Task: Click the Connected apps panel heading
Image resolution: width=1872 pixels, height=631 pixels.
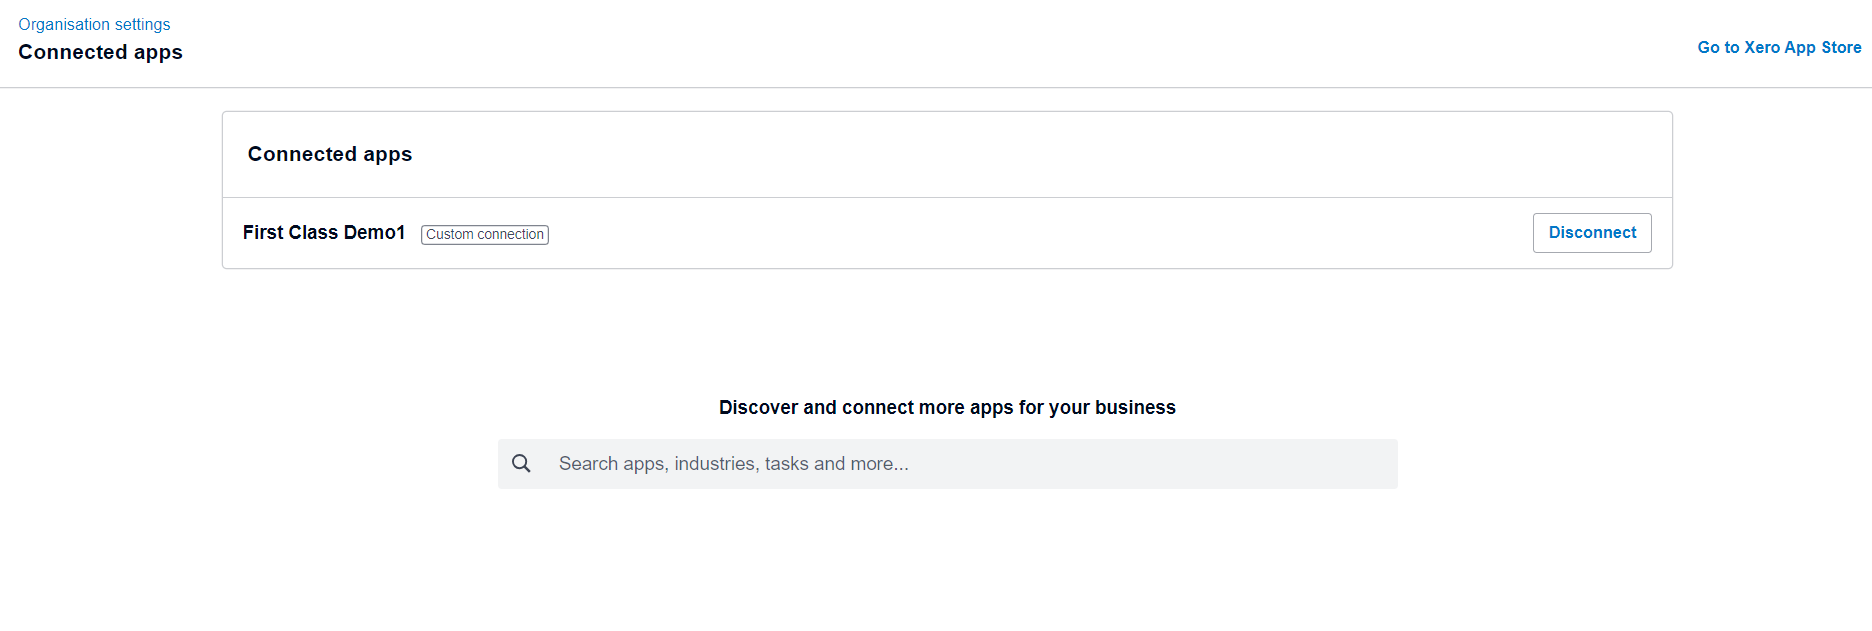Action: point(330,154)
